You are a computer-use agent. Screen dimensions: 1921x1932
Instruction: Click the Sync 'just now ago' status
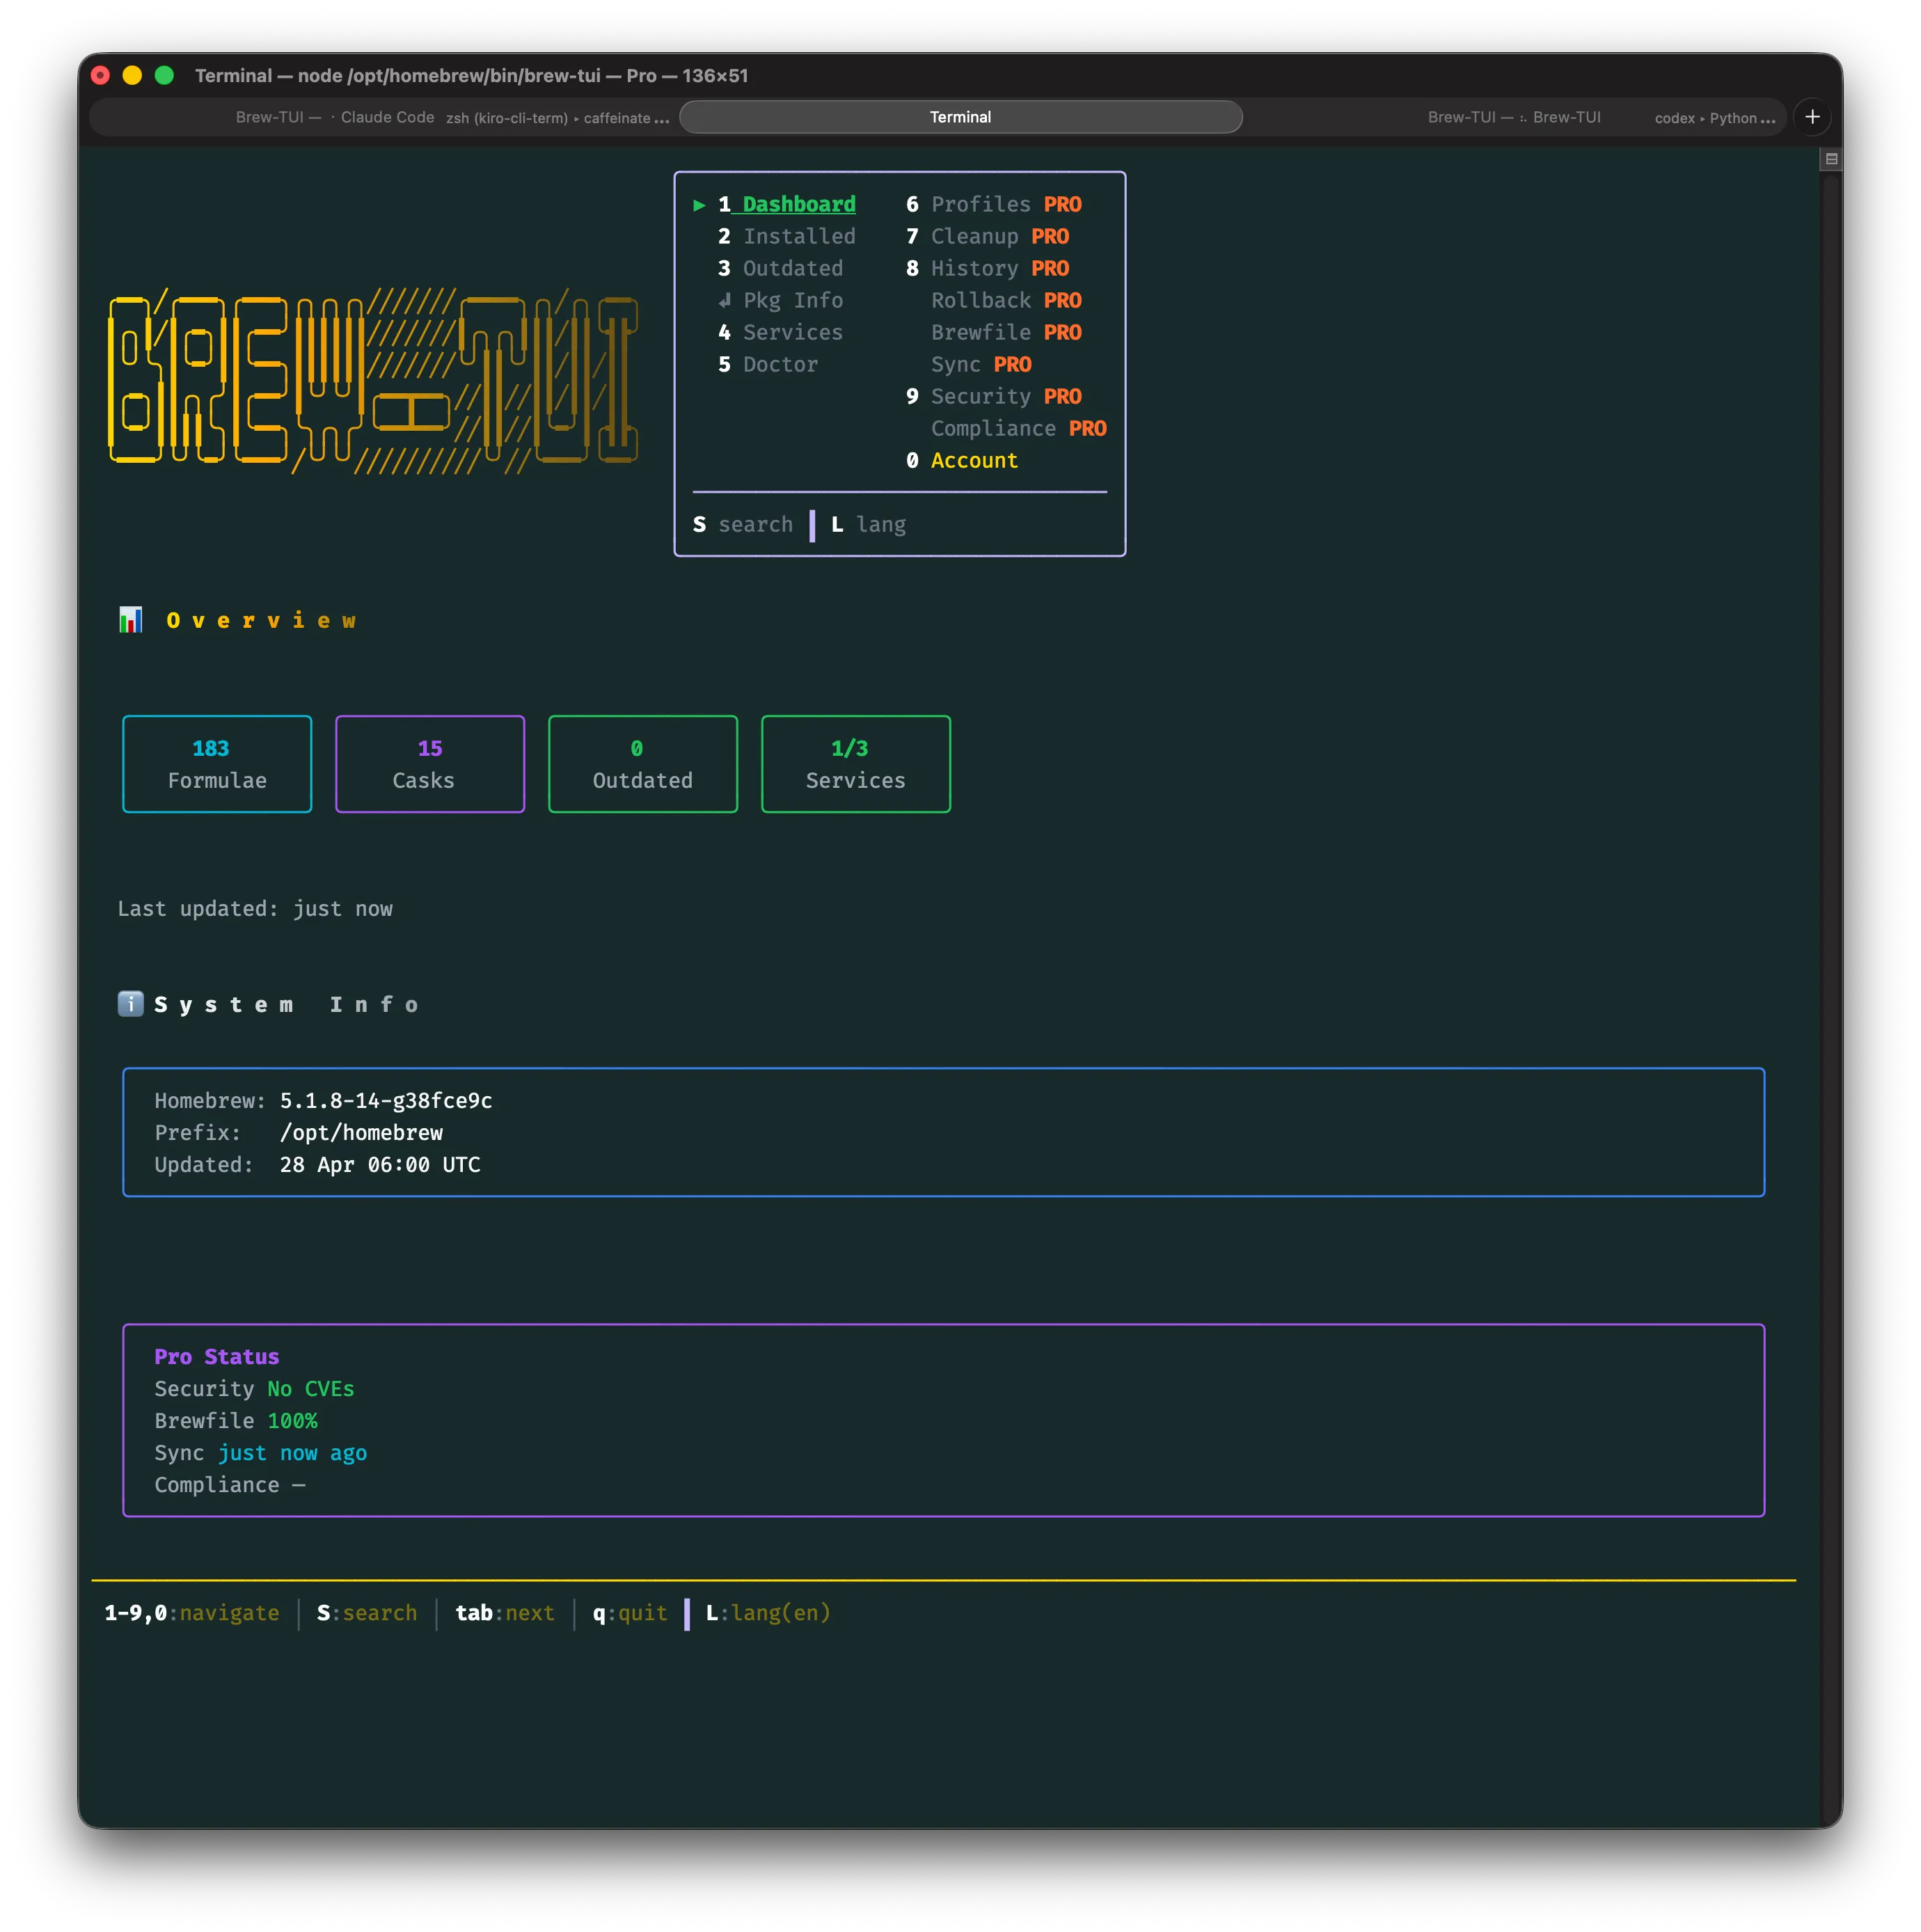(292, 1452)
